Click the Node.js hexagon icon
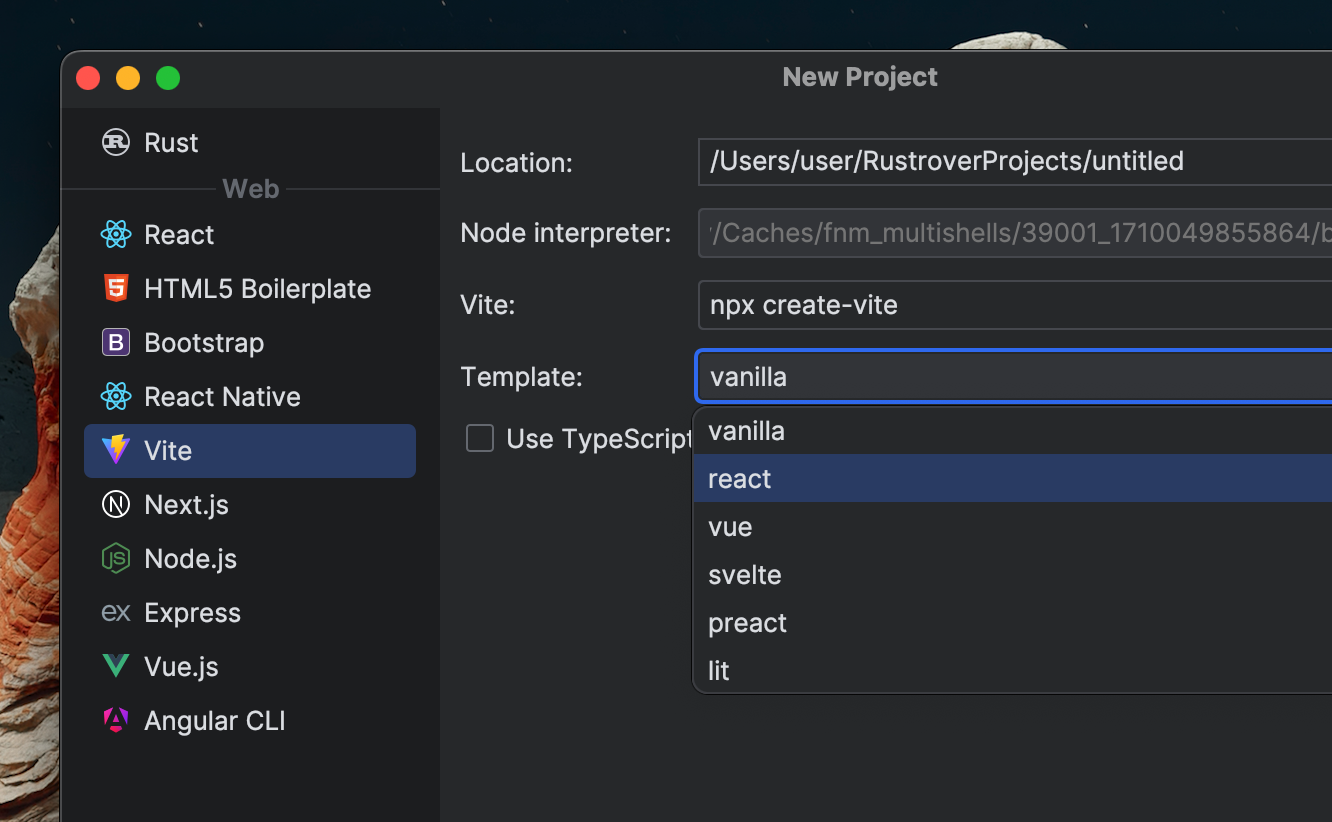 [x=116, y=559]
